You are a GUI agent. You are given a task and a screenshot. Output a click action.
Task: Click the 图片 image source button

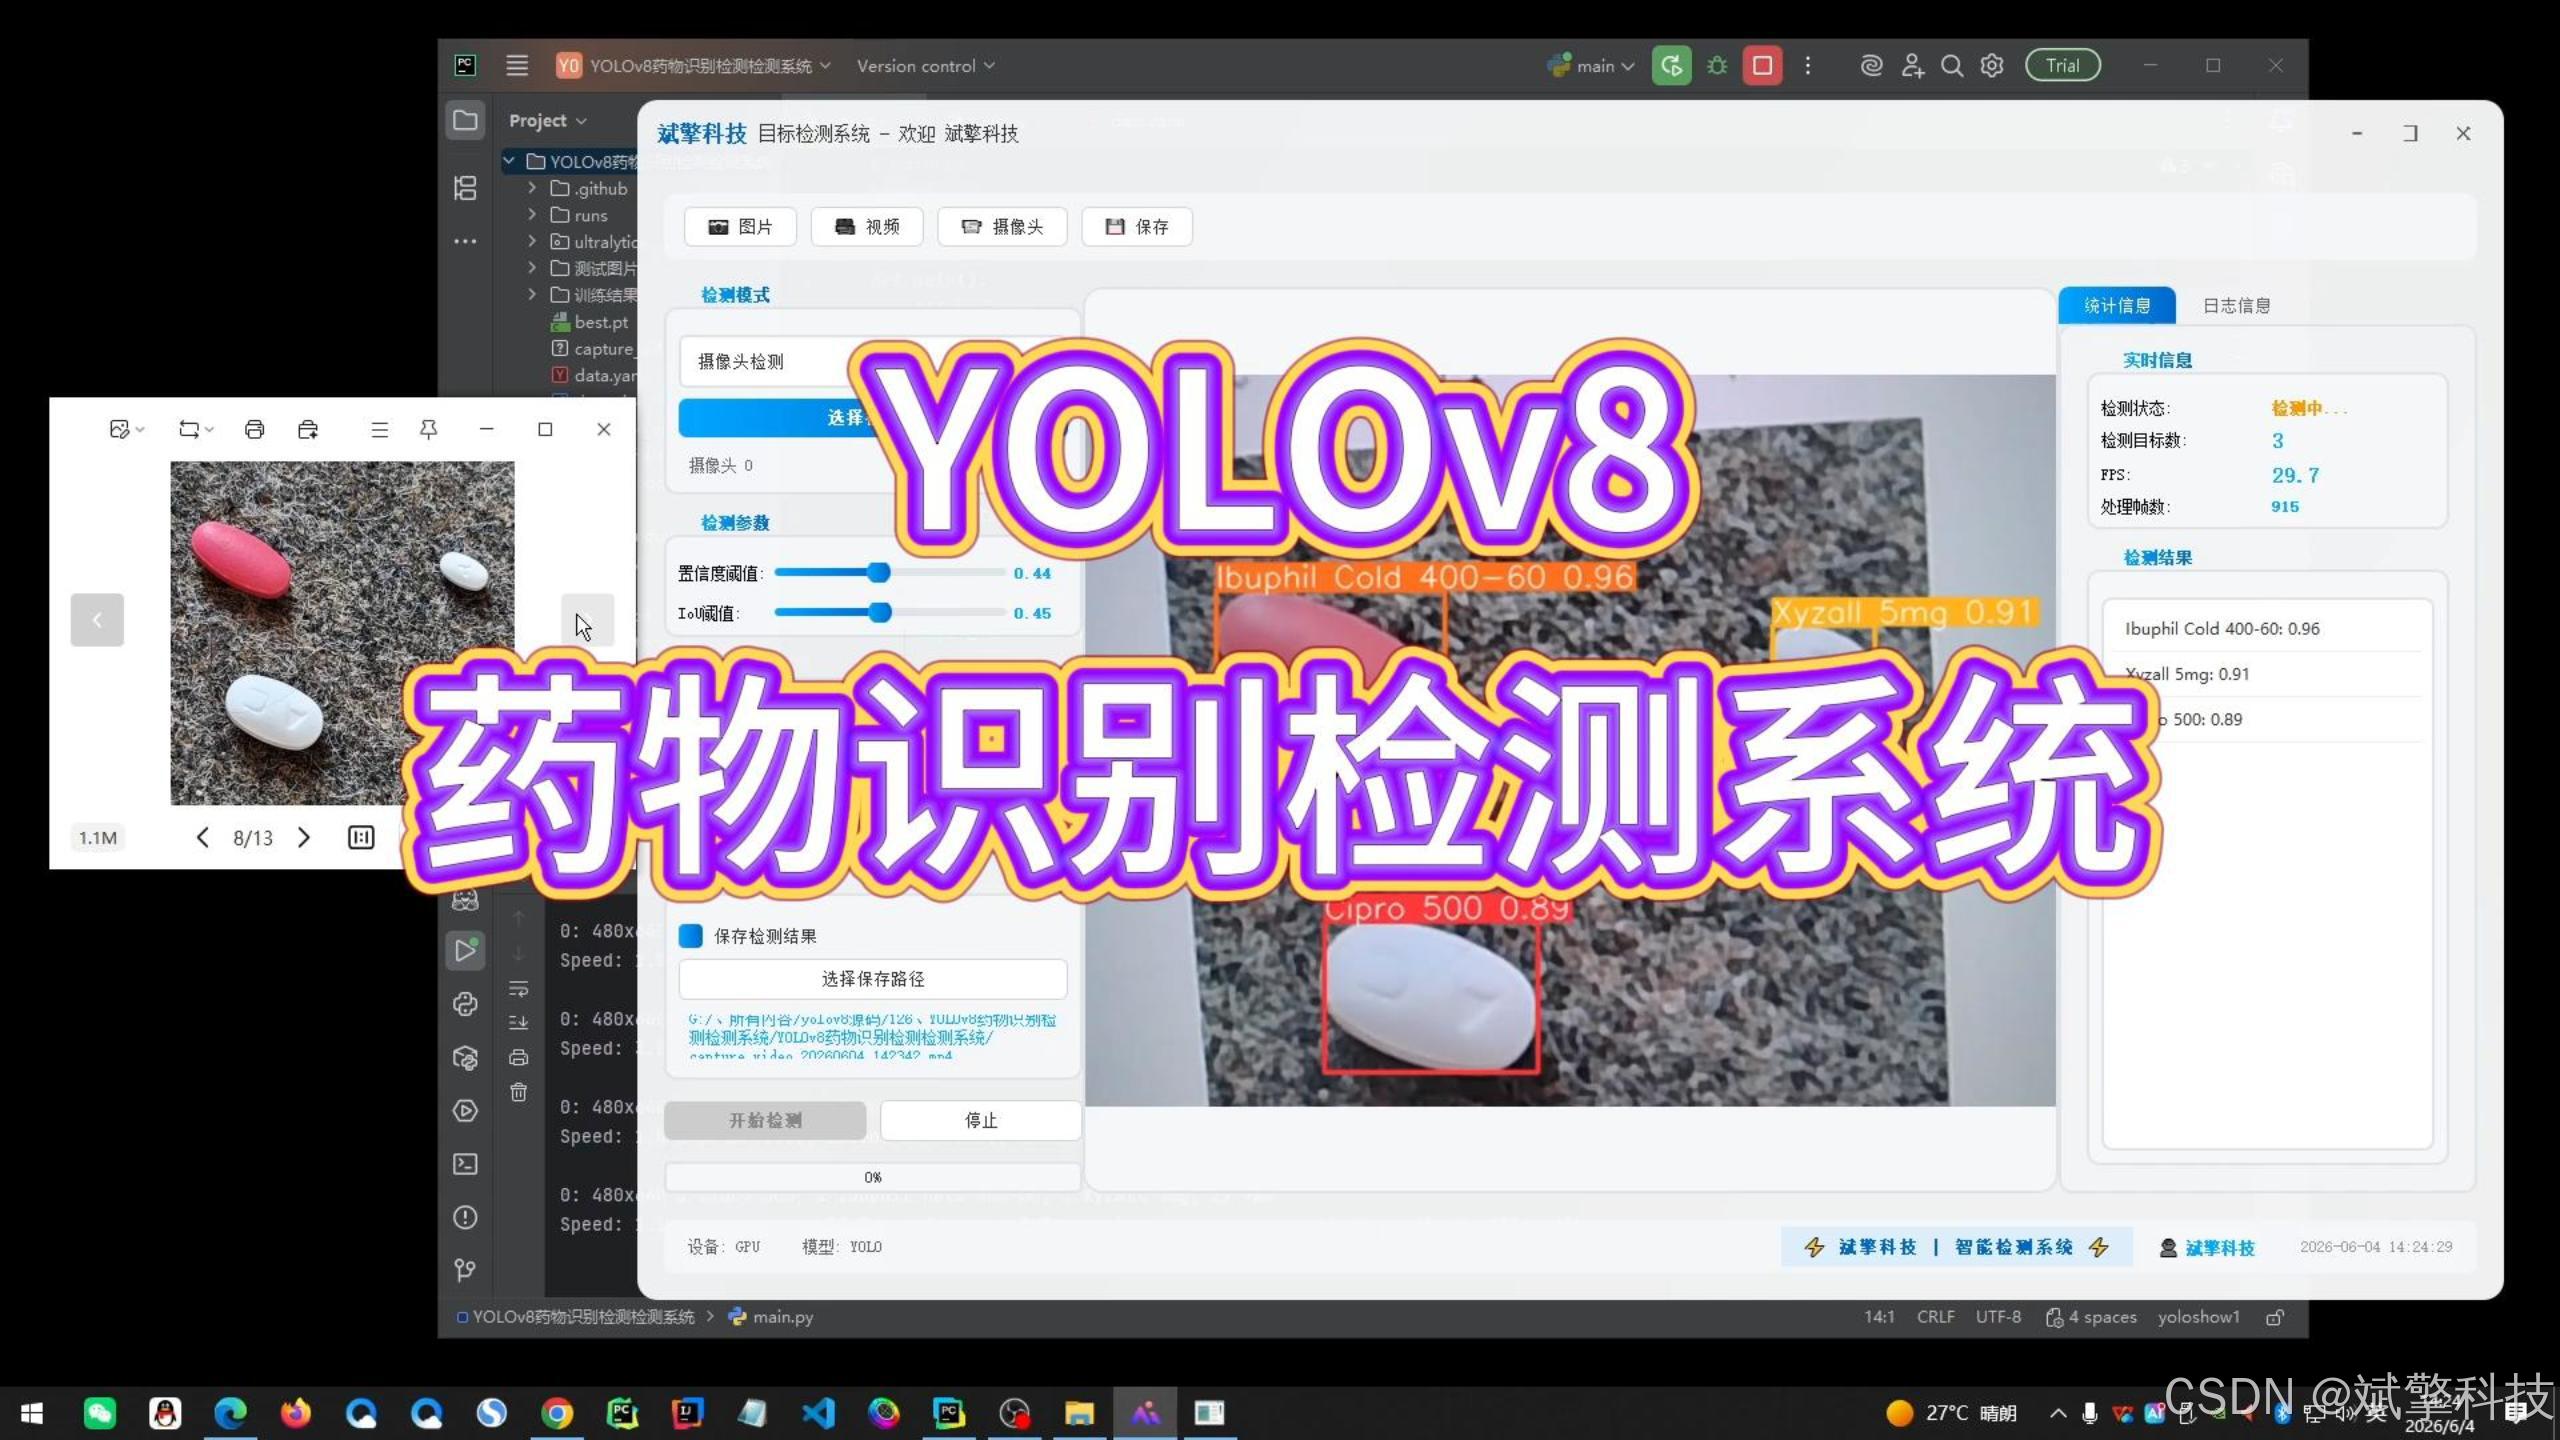tap(740, 227)
